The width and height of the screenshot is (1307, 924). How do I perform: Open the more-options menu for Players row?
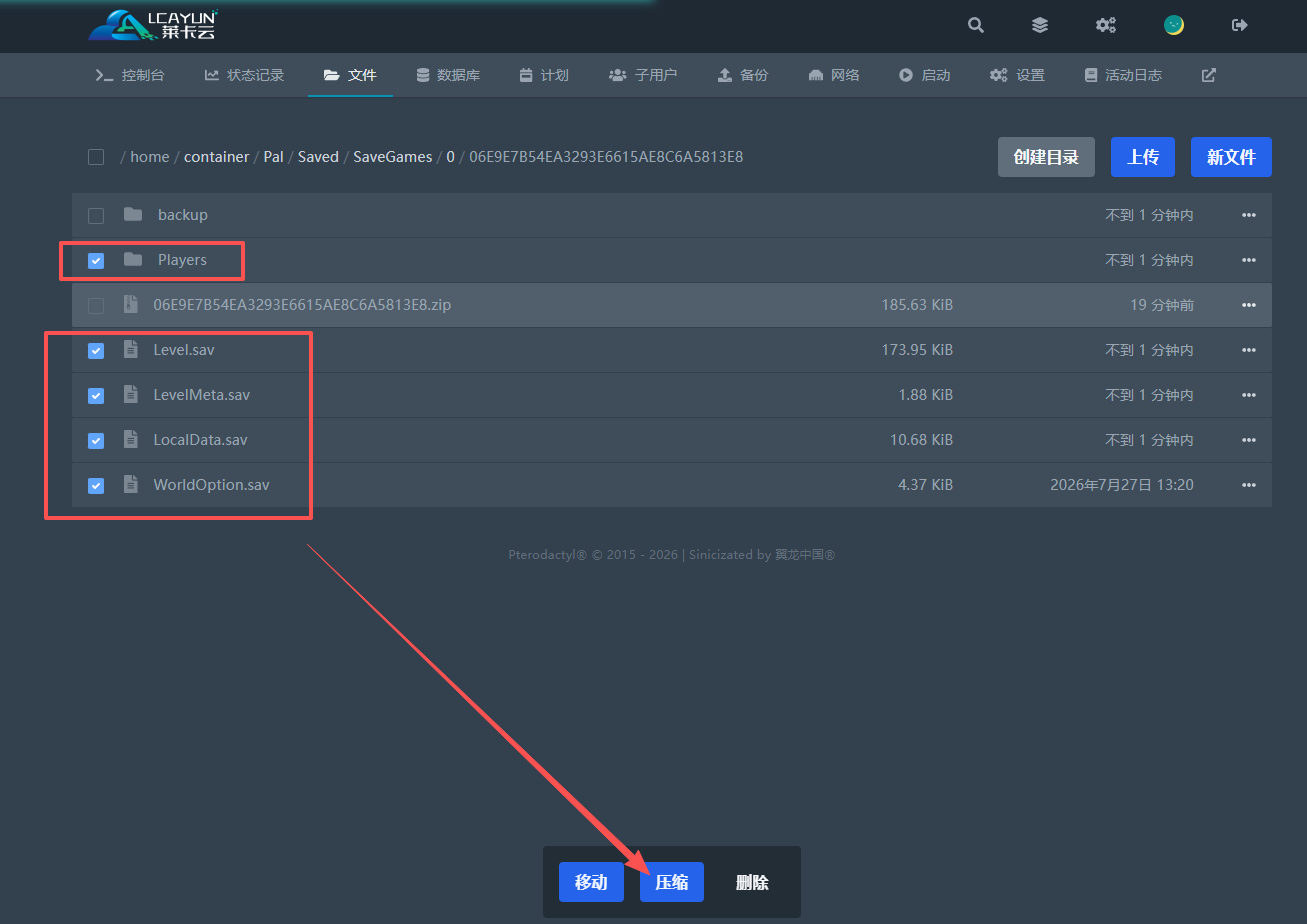pyautogui.click(x=1248, y=260)
